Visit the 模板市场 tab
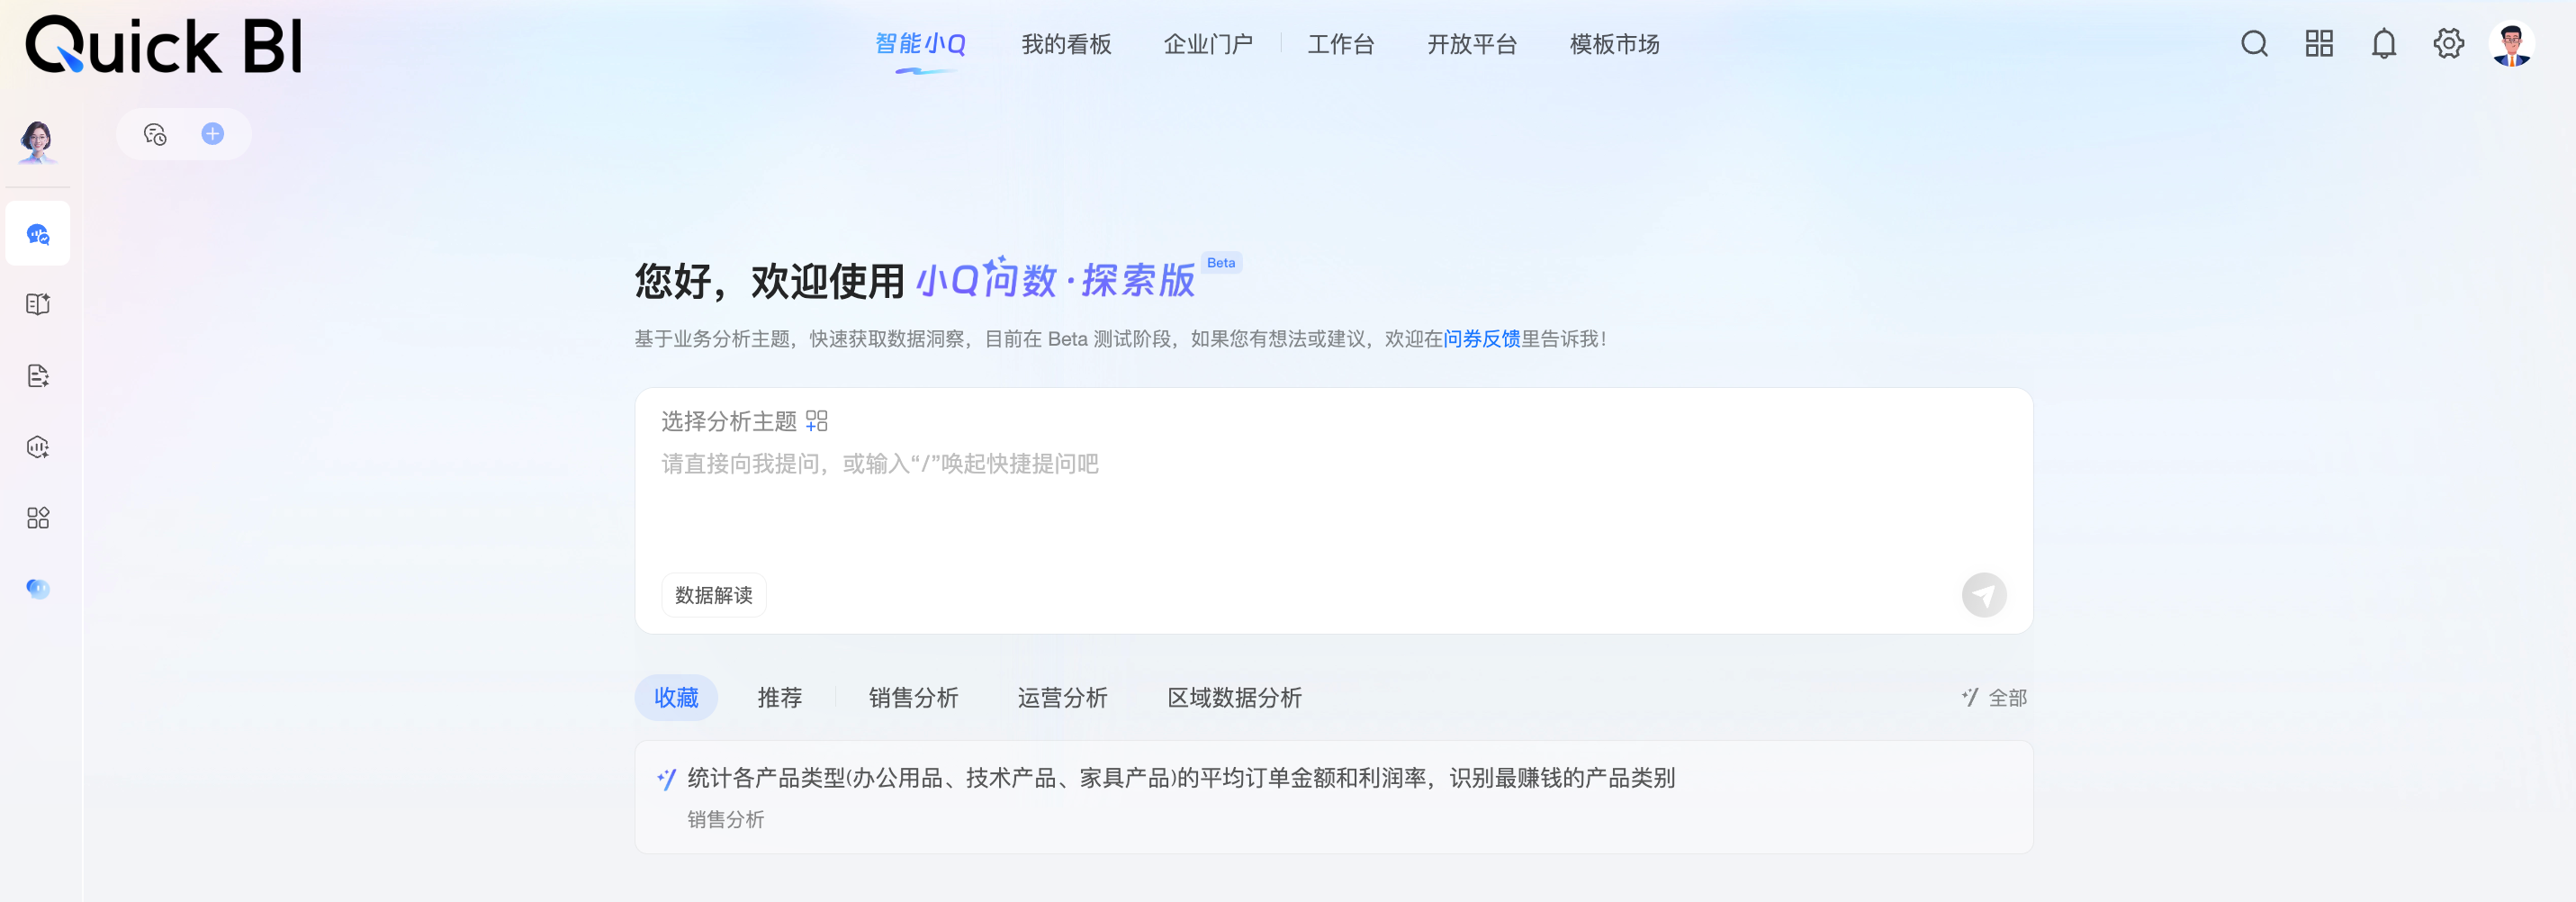The width and height of the screenshot is (2576, 902). tap(1614, 45)
